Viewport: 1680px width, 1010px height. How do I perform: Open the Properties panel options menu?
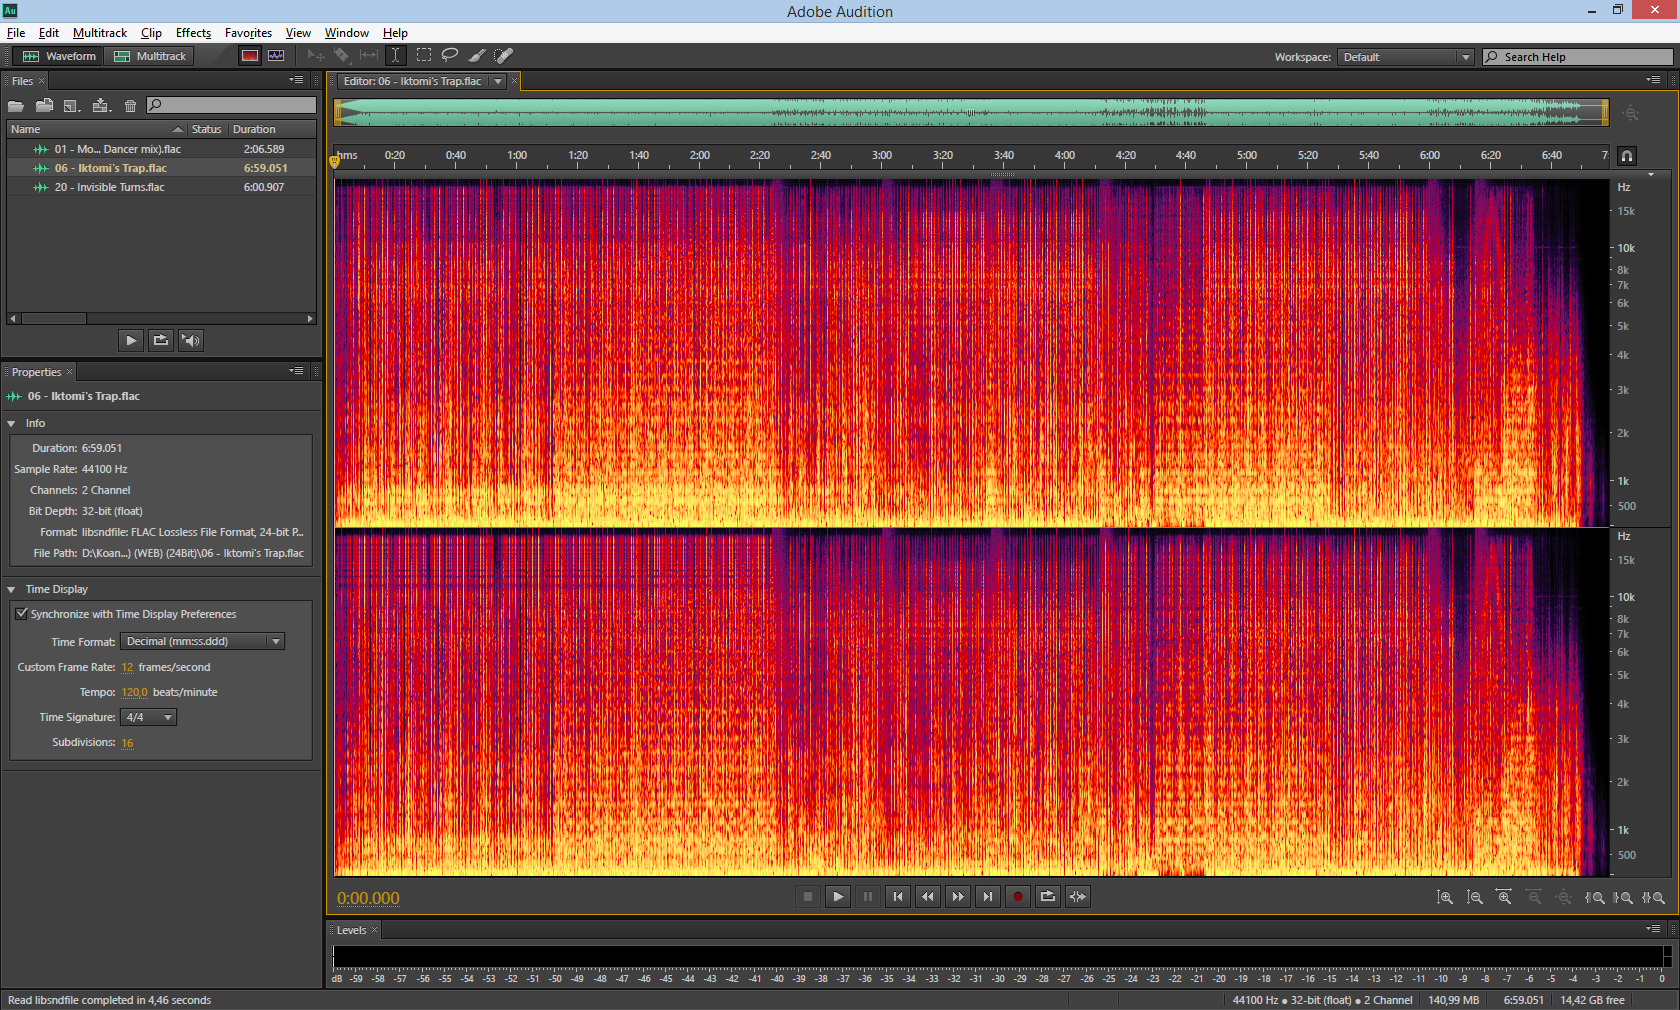pyautogui.click(x=297, y=371)
